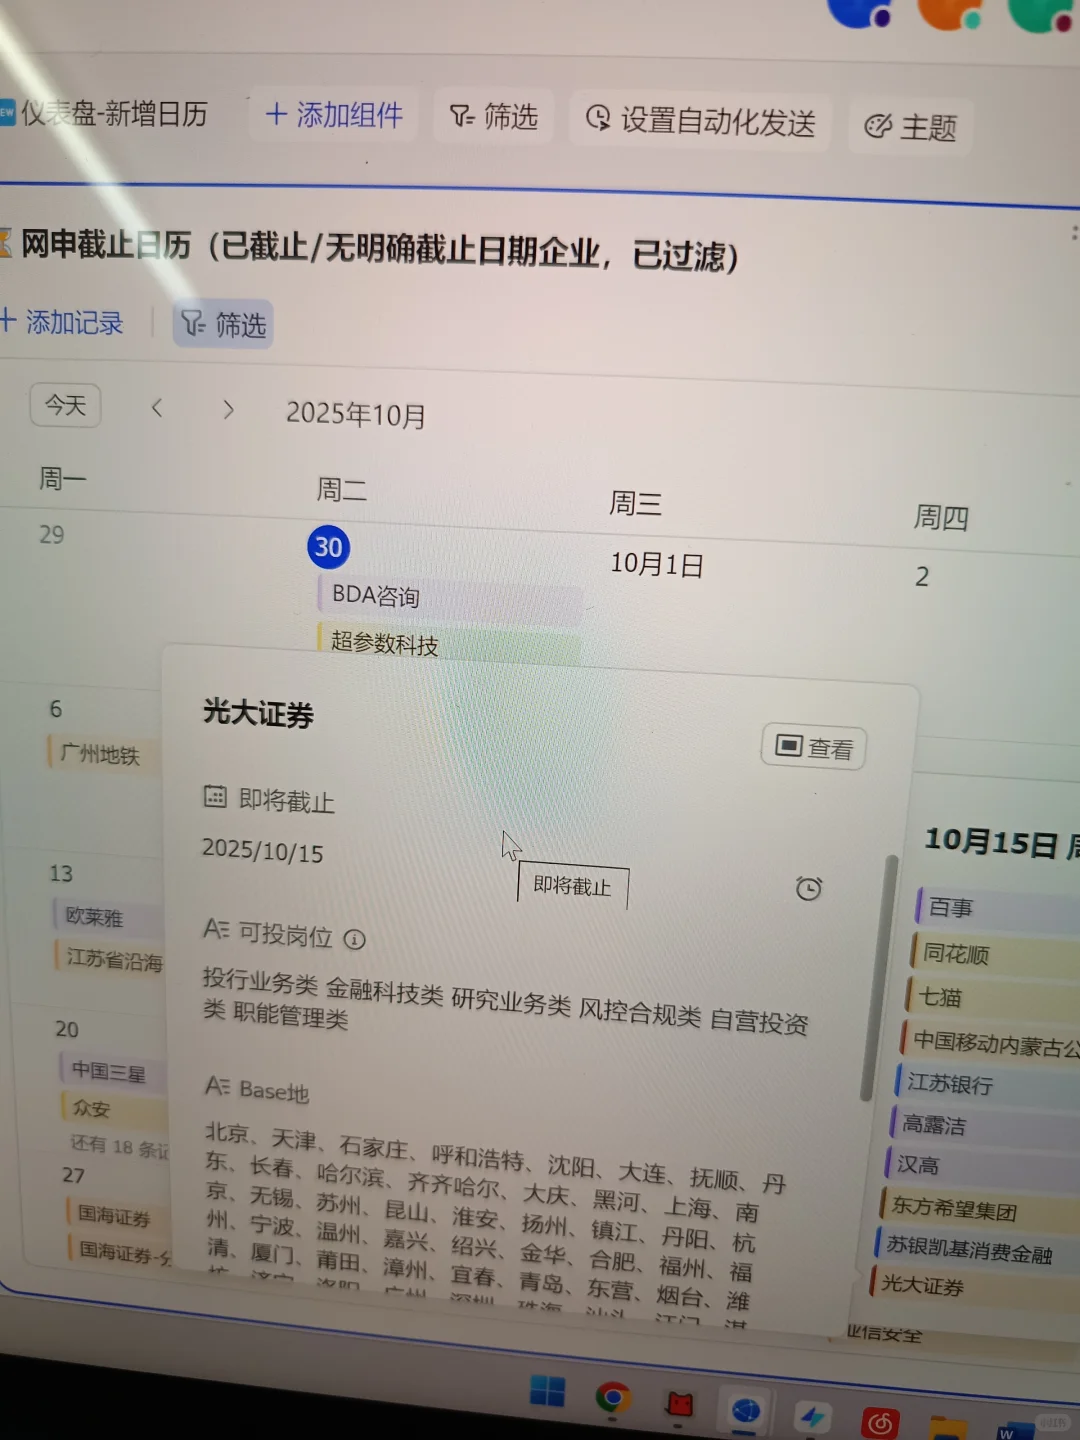The image size is (1080, 1440).
Task: Select 同花顺 in the 10月15日 list
Action: (994, 954)
